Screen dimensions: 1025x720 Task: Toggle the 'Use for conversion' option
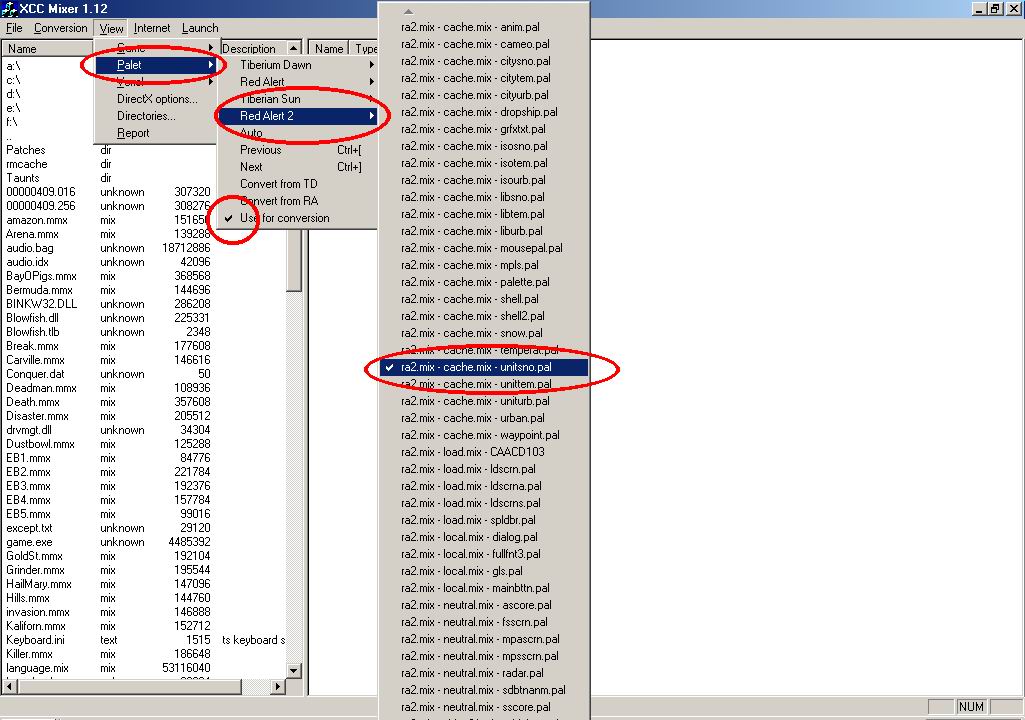[284, 218]
